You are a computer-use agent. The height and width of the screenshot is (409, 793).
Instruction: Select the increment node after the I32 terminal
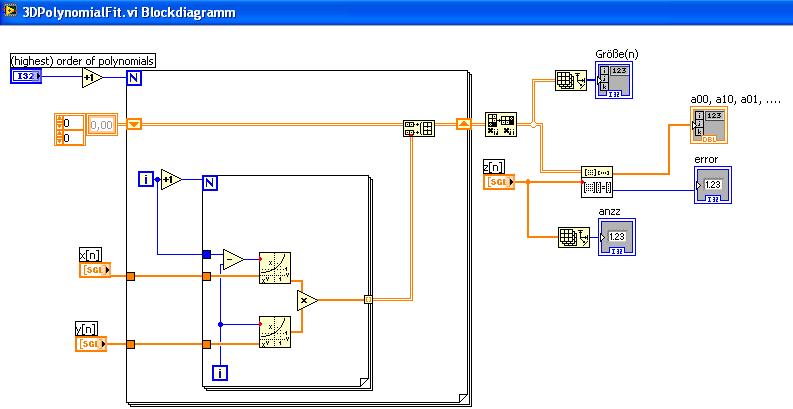[92, 77]
